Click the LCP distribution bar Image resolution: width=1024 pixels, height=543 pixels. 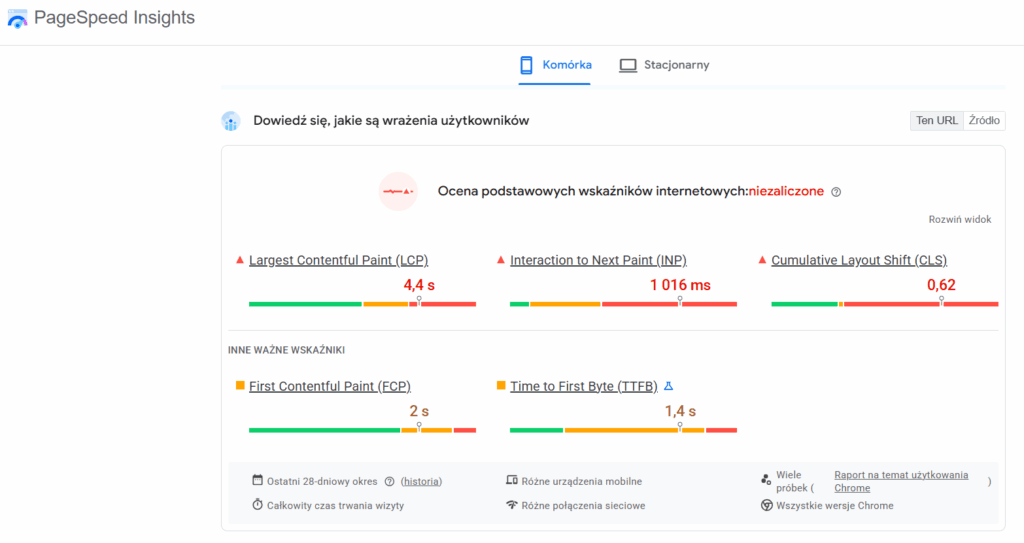click(362, 304)
